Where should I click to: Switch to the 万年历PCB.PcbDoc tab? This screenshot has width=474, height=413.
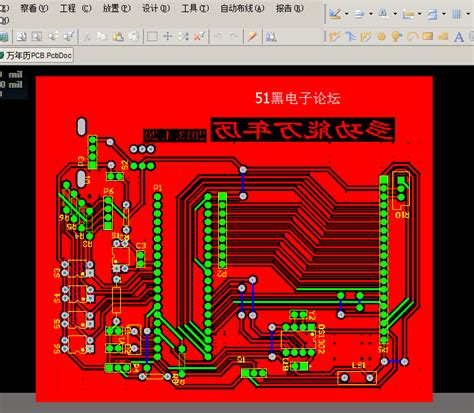36,55
